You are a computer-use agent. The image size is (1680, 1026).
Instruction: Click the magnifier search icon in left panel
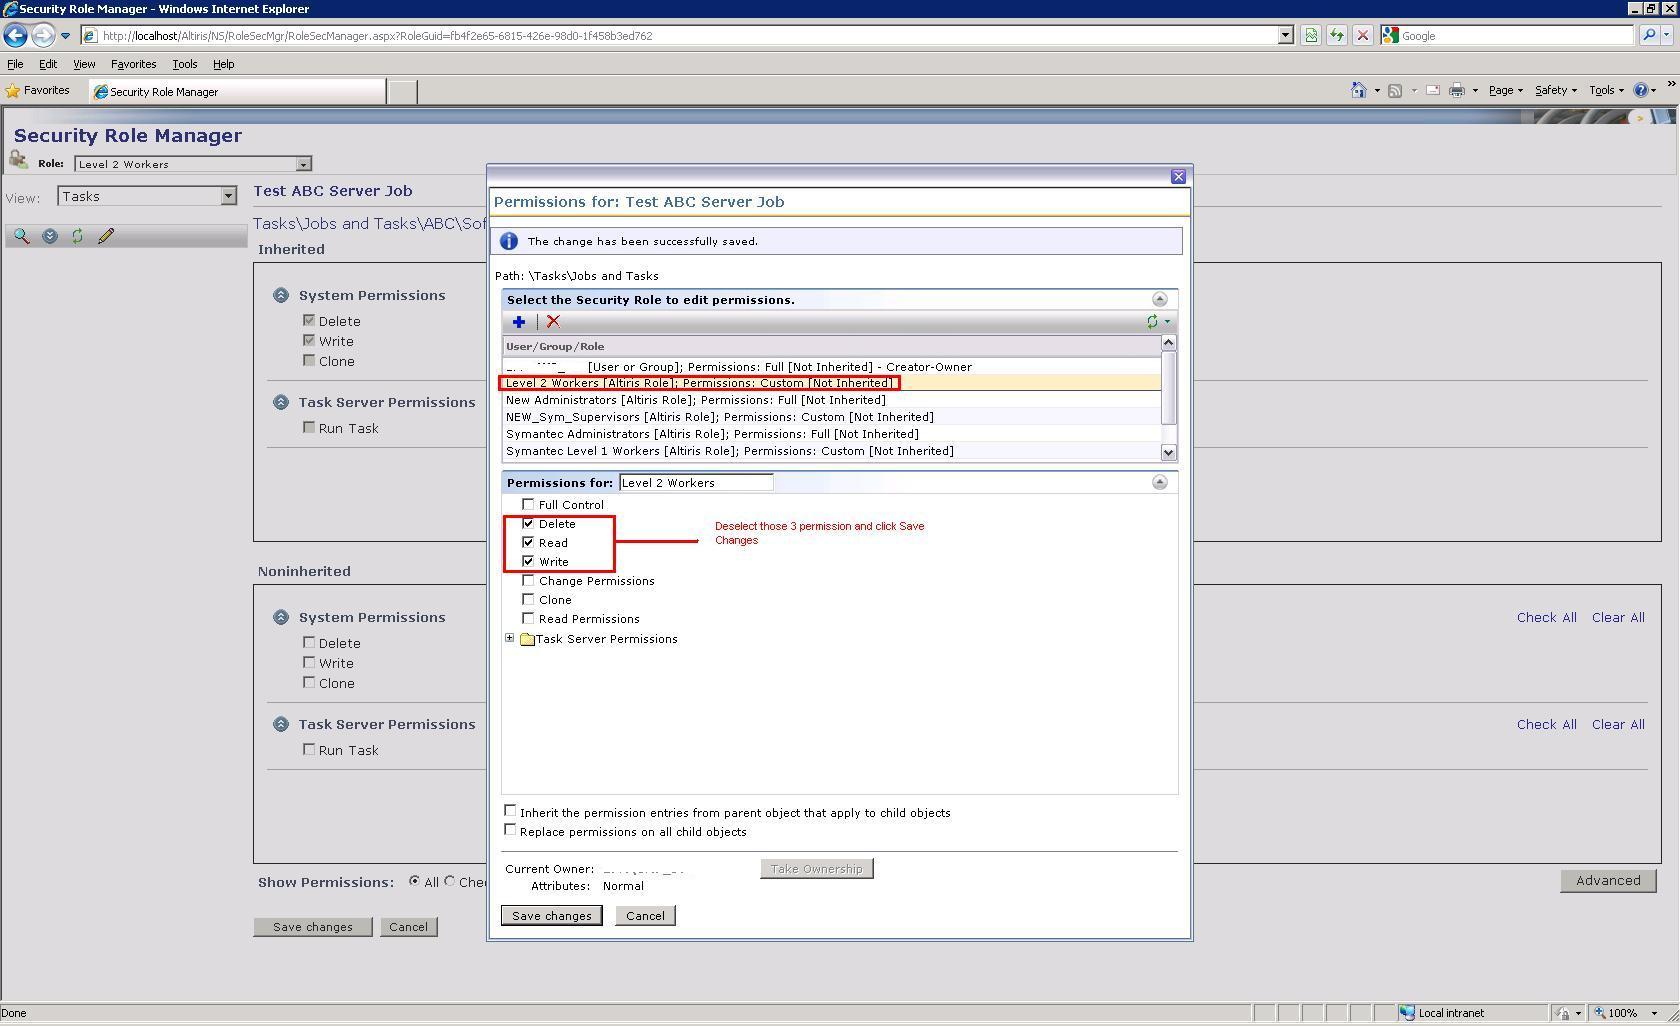[21, 237]
